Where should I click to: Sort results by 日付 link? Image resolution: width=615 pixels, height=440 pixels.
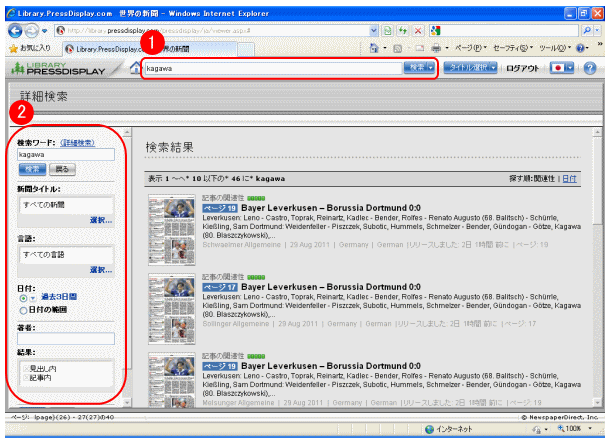pos(570,179)
